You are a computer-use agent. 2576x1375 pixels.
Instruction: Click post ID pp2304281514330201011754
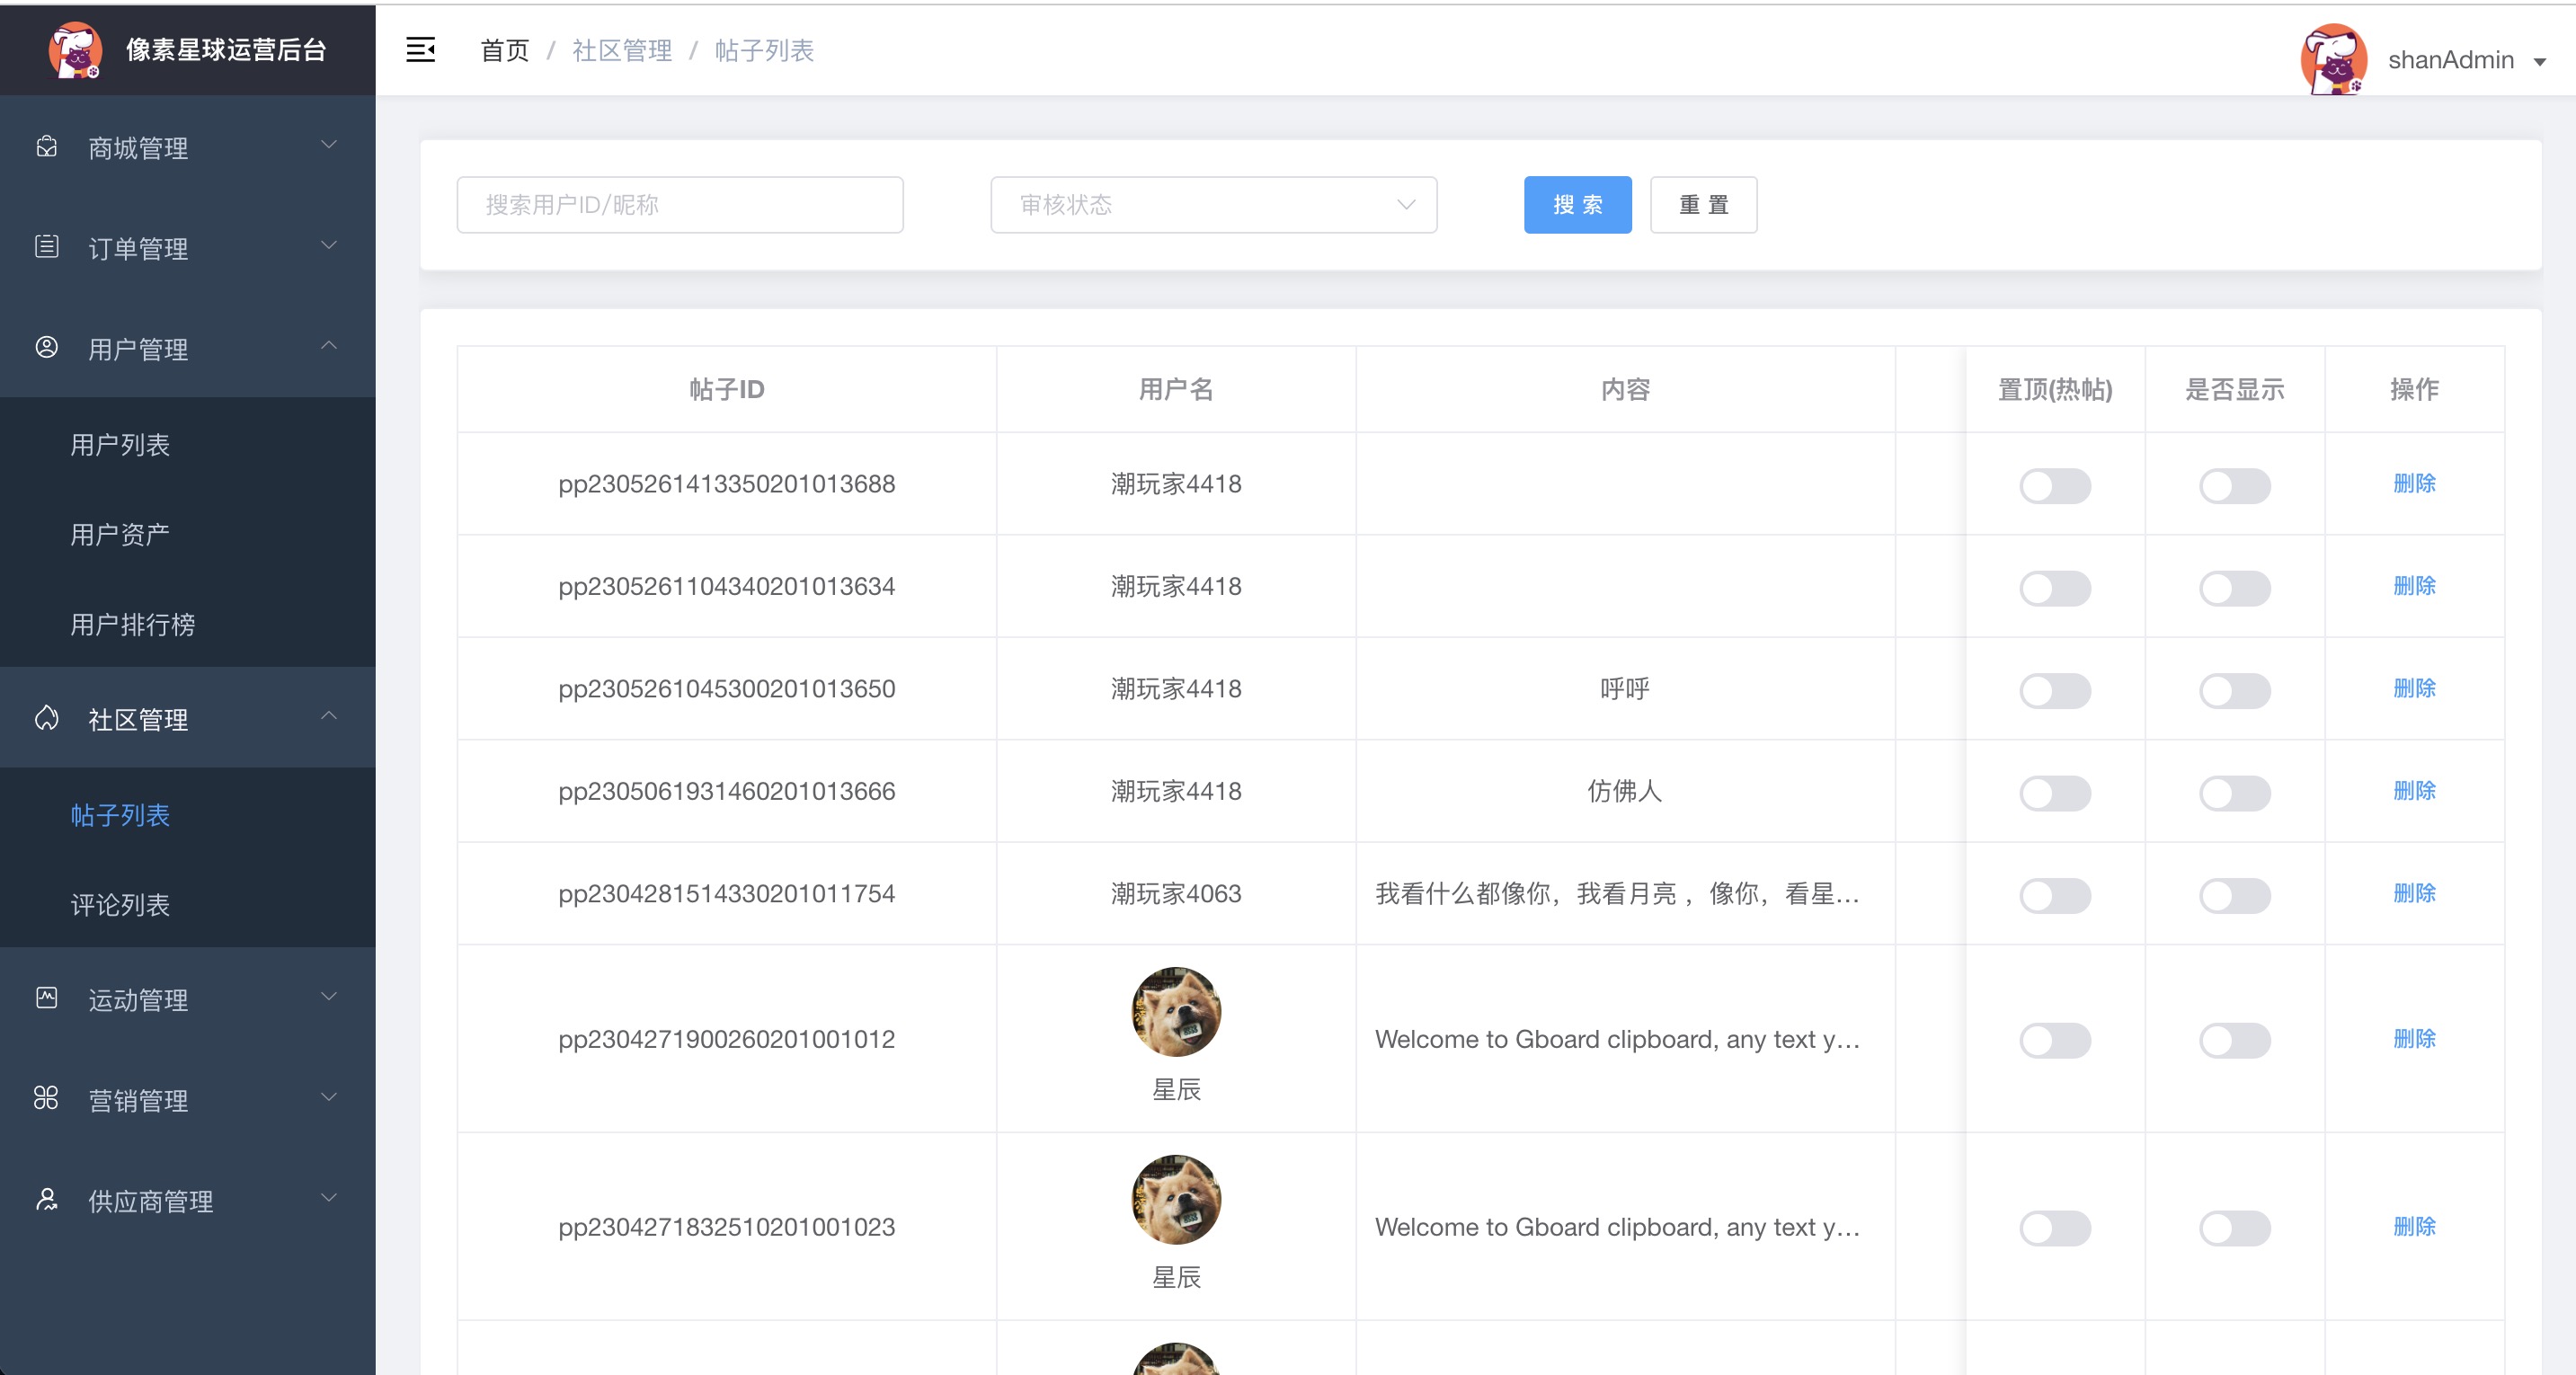(x=727, y=894)
